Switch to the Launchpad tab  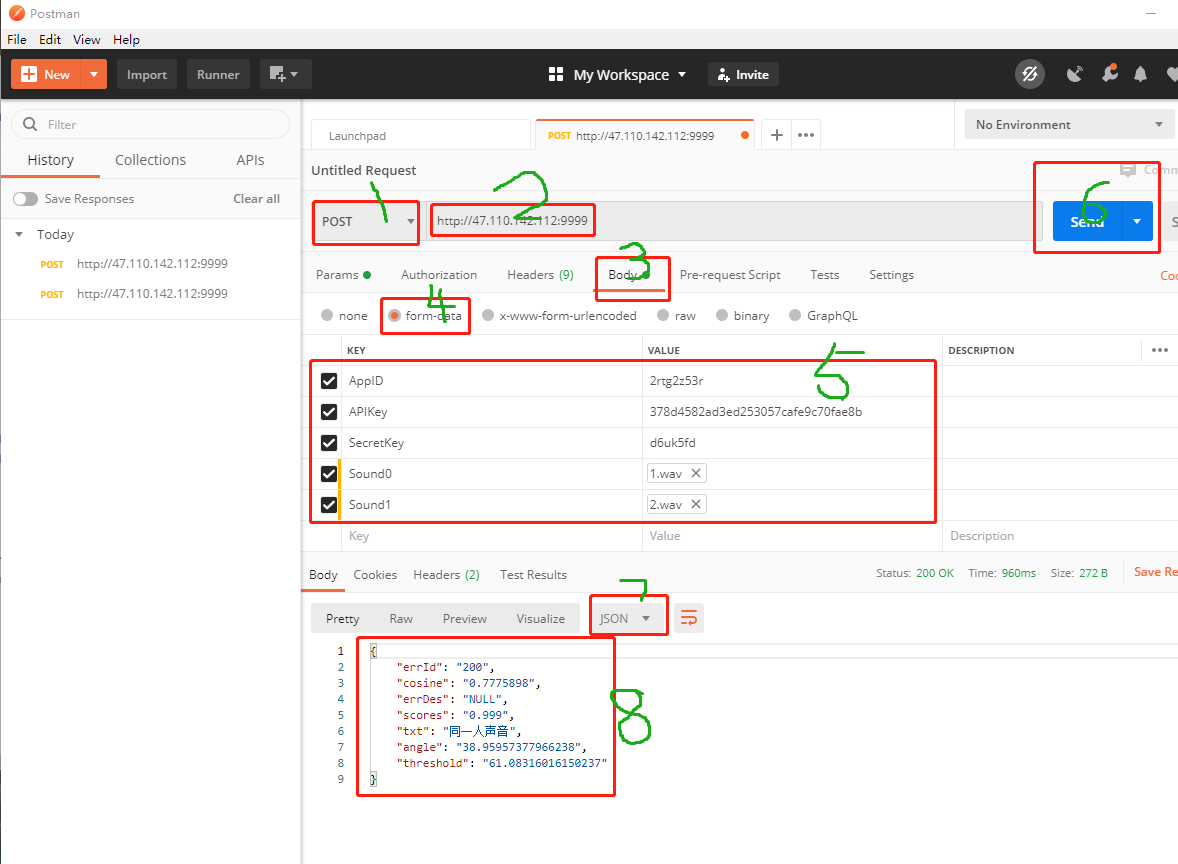click(x=421, y=136)
